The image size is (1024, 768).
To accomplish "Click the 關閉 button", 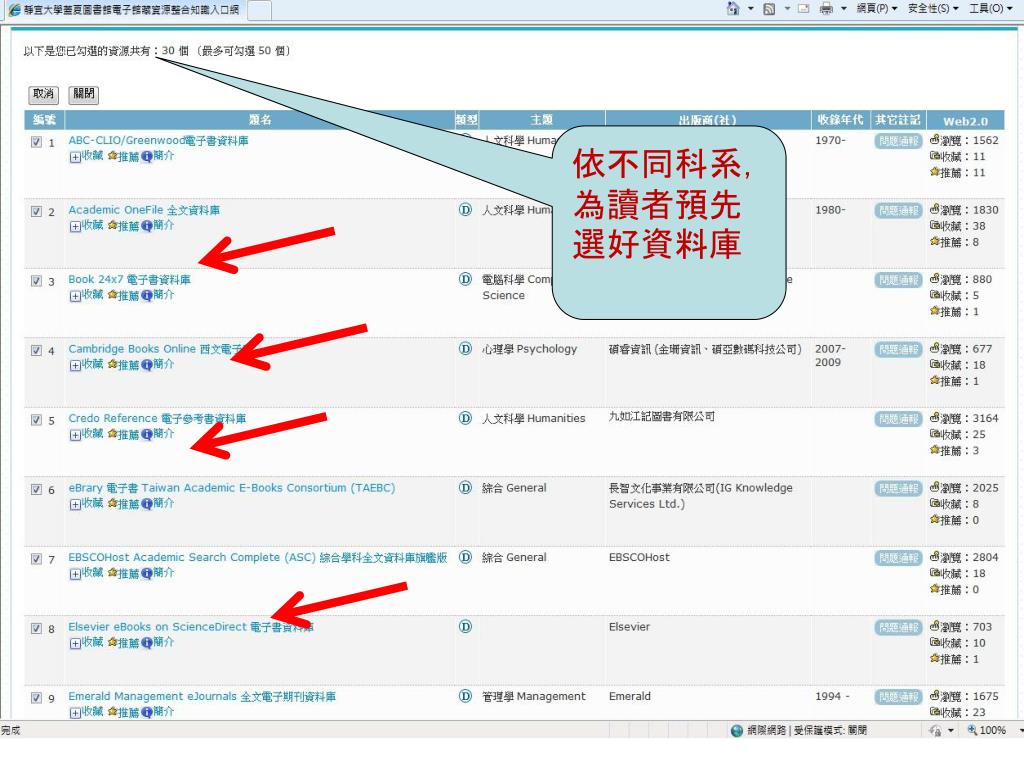I will (x=84, y=94).
